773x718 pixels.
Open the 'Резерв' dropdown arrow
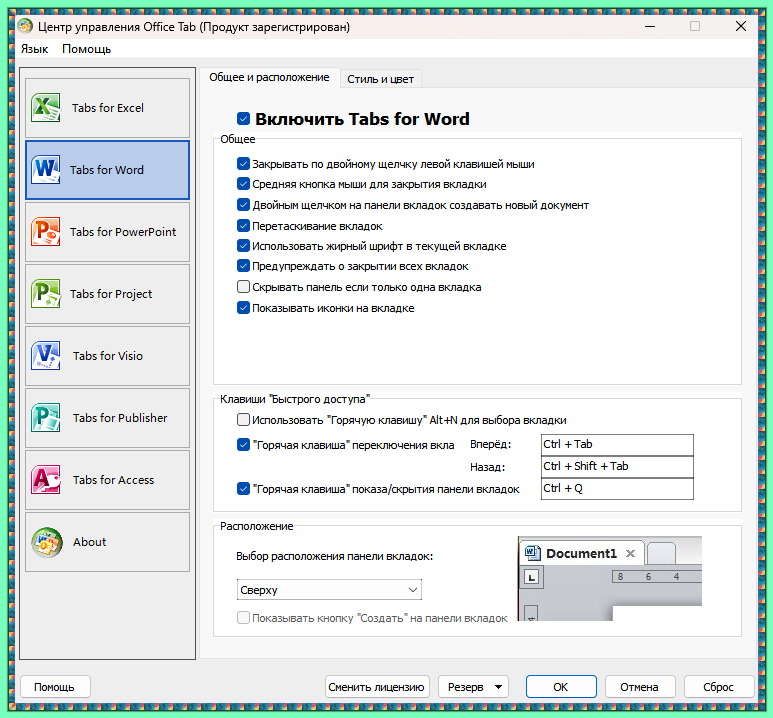498,687
